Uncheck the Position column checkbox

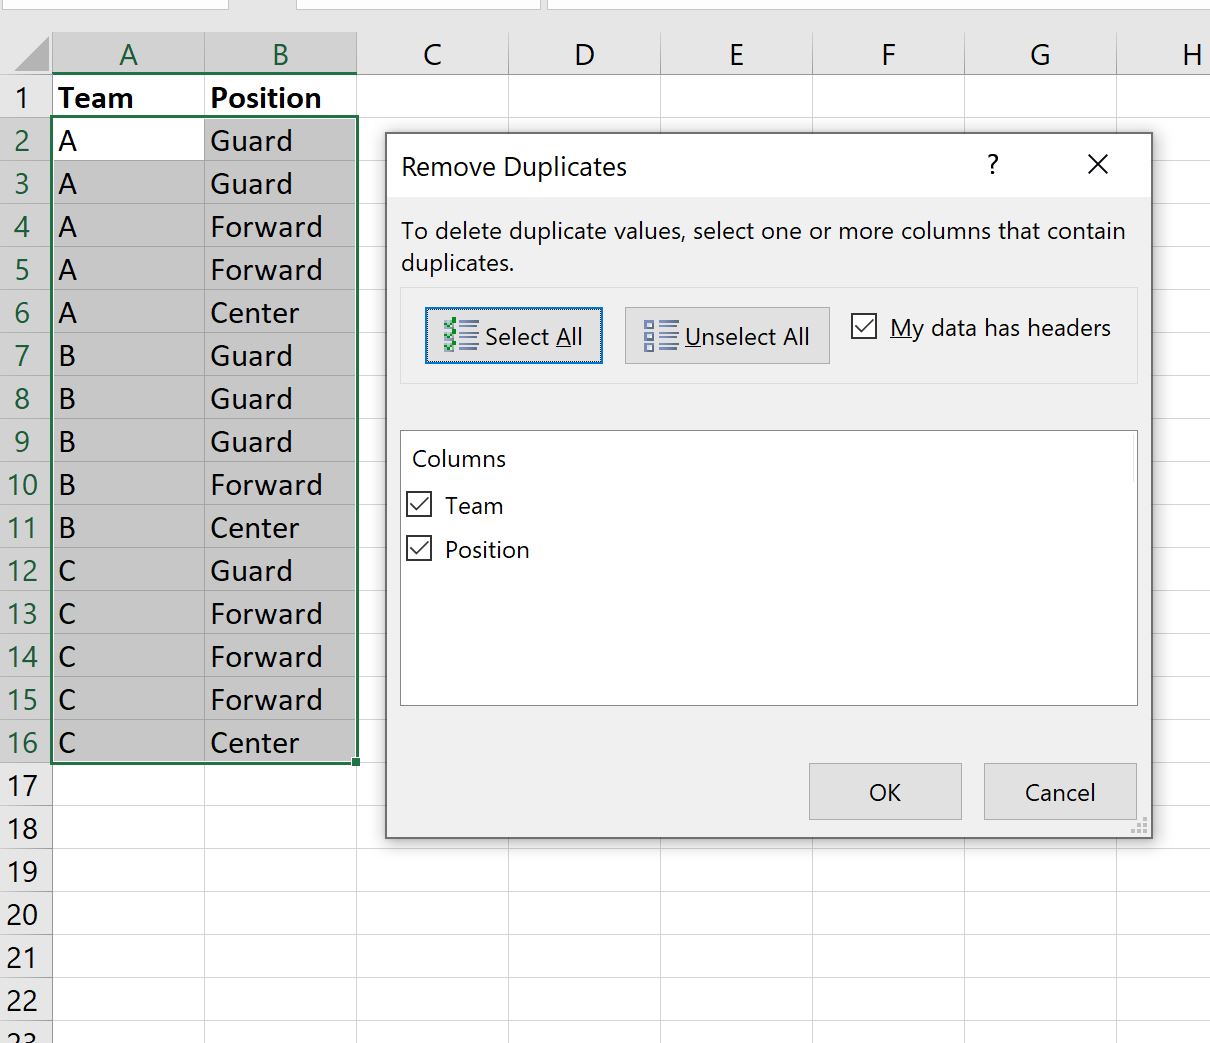(x=419, y=548)
